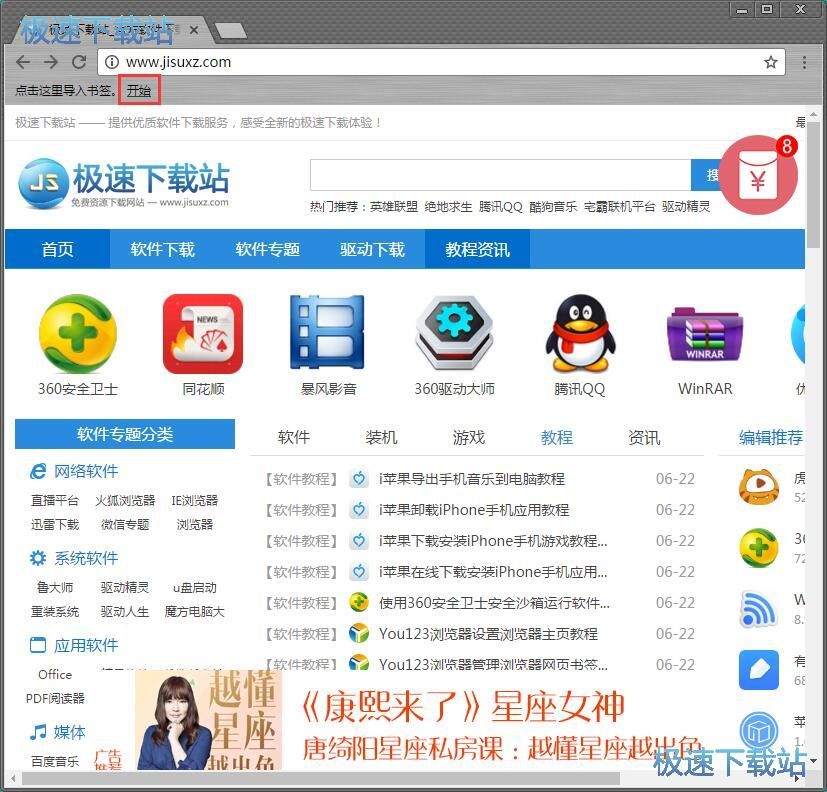Open article i苹果导出手机音乐到电脑教程
827x792 pixels.
tap(472, 479)
